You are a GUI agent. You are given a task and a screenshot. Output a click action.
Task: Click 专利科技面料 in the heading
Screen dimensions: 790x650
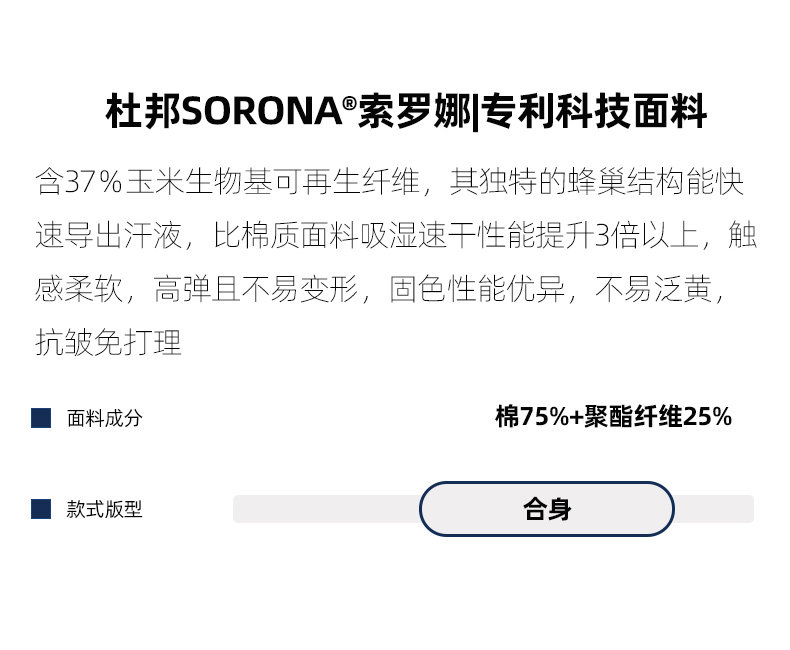click(595, 112)
